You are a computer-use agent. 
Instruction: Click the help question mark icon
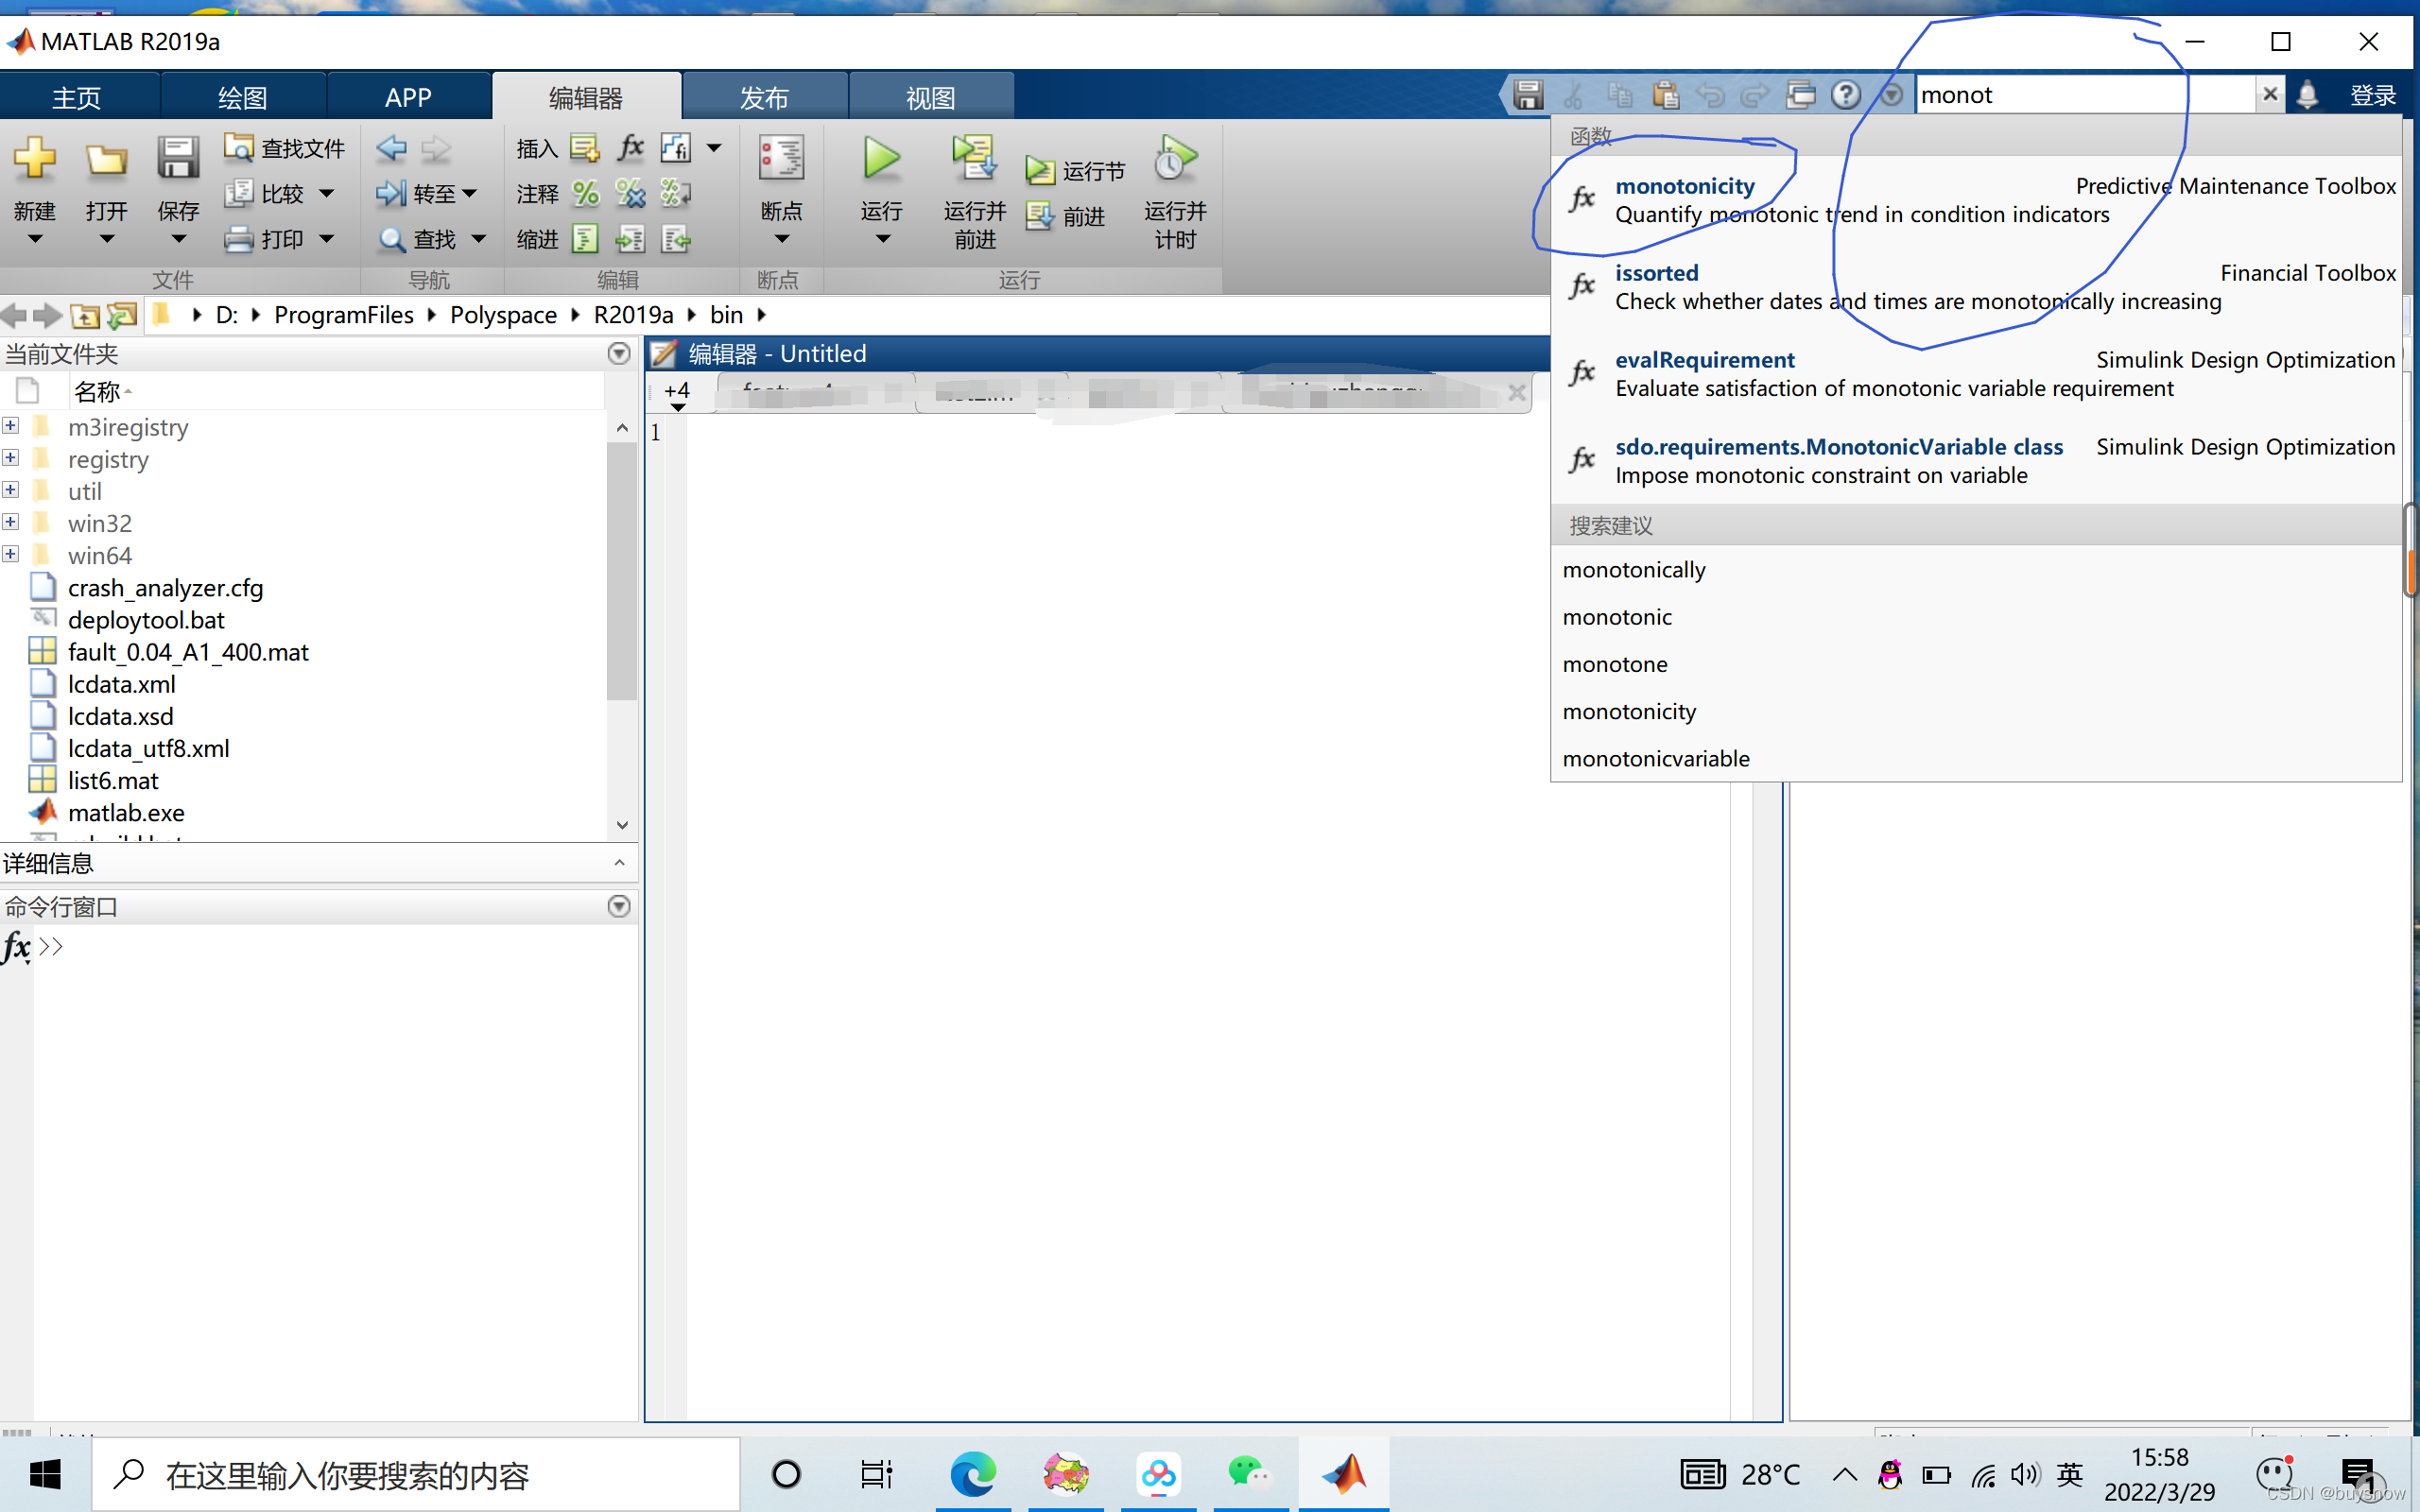click(x=1846, y=95)
